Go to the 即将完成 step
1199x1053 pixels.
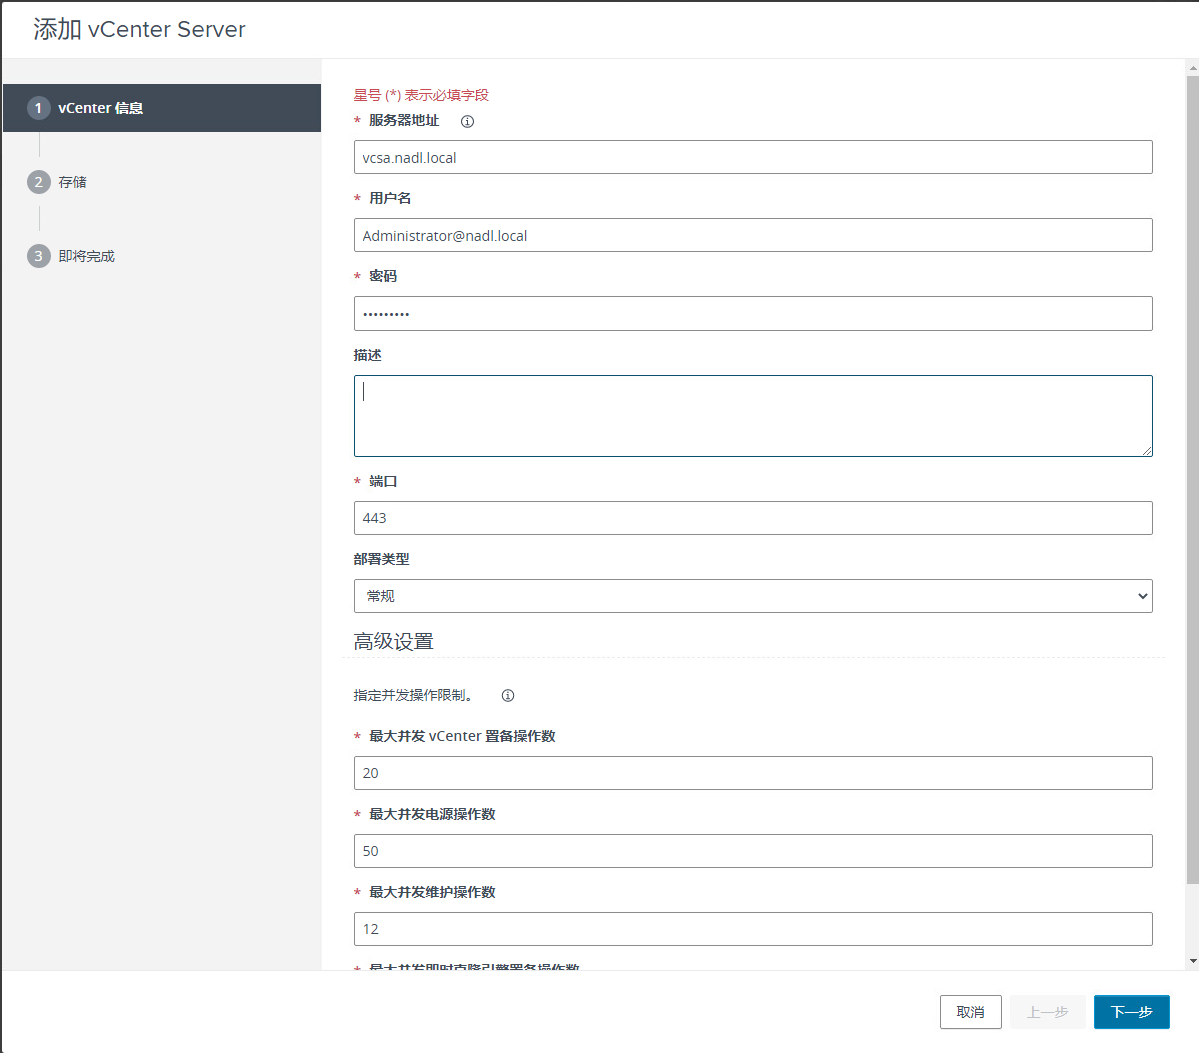tap(71, 256)
